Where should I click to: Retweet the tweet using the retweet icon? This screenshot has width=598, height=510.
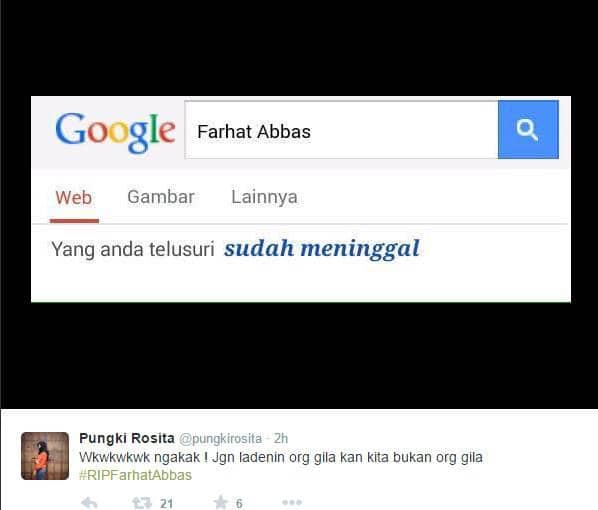[x=142, y=503]
